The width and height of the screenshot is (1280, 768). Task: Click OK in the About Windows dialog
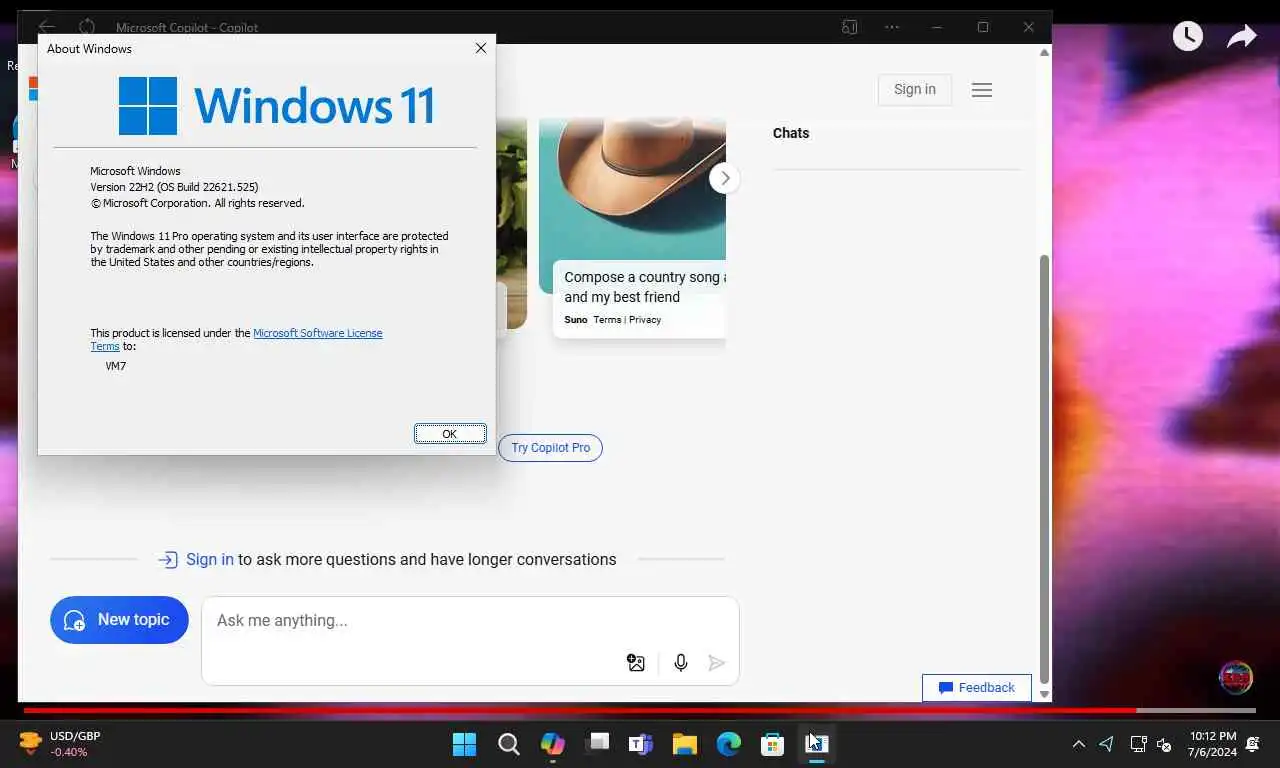tap(450, 434)
